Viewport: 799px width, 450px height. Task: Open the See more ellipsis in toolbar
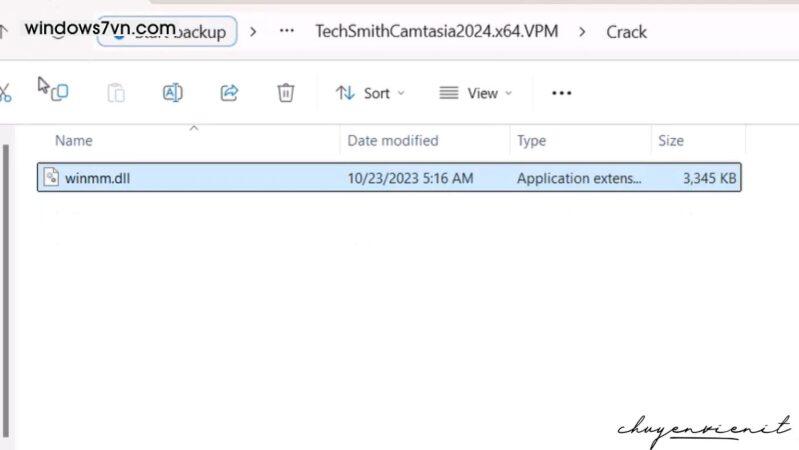click(x=561, y=93)
